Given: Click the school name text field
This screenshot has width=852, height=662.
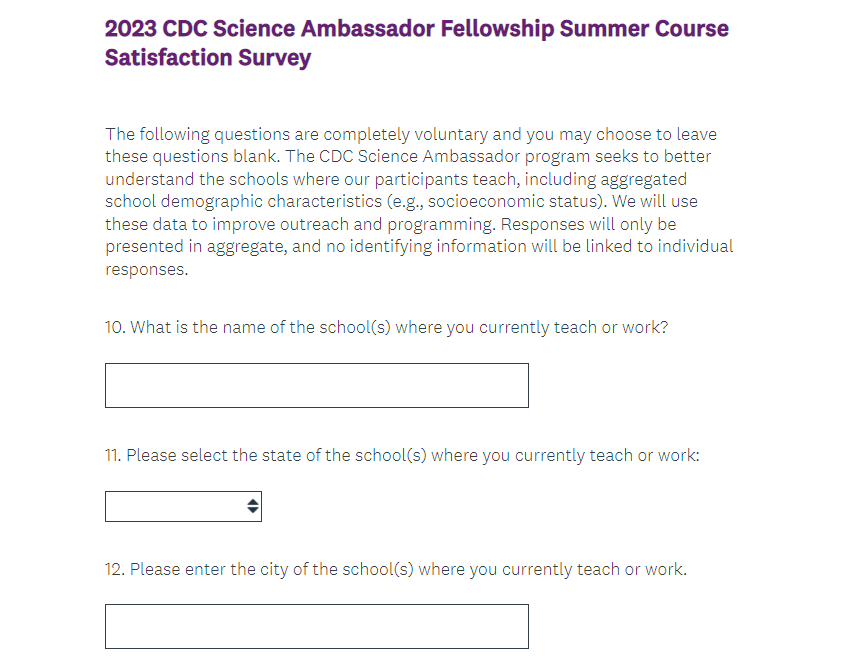Looking at the screenshot, I should pos(316,385).
